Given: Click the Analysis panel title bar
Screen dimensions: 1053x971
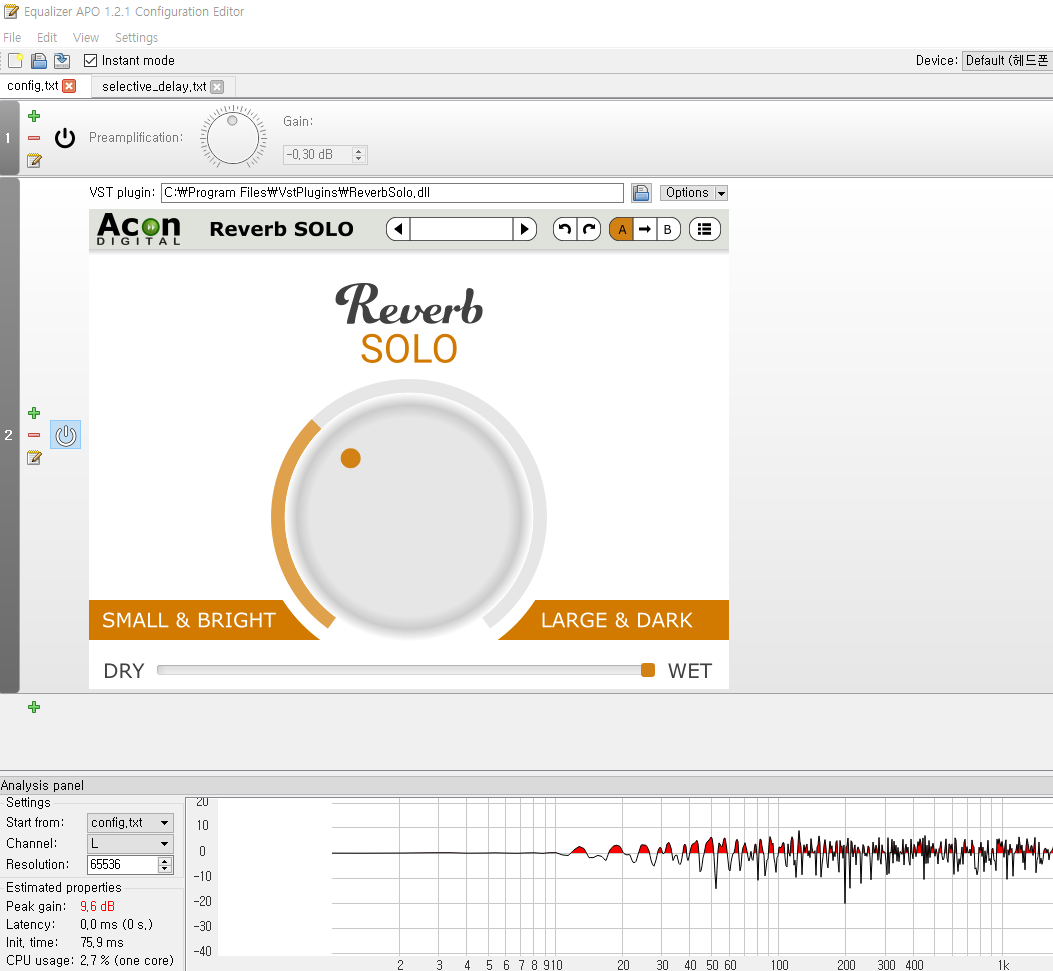Looking at the screenshot, I should pyautogui.click(x=526, y=785).
